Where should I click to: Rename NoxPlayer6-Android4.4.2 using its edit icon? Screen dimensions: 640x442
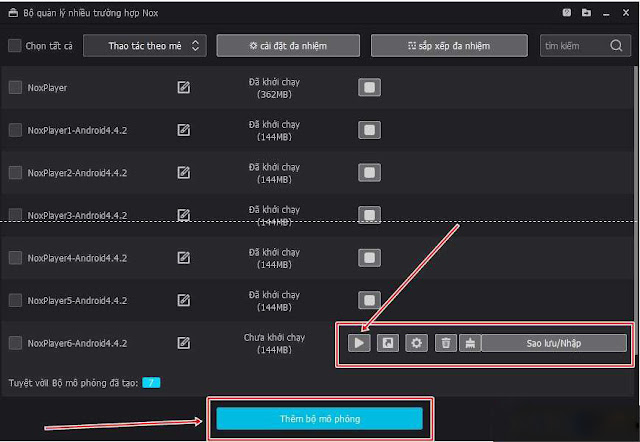(184, 343)
